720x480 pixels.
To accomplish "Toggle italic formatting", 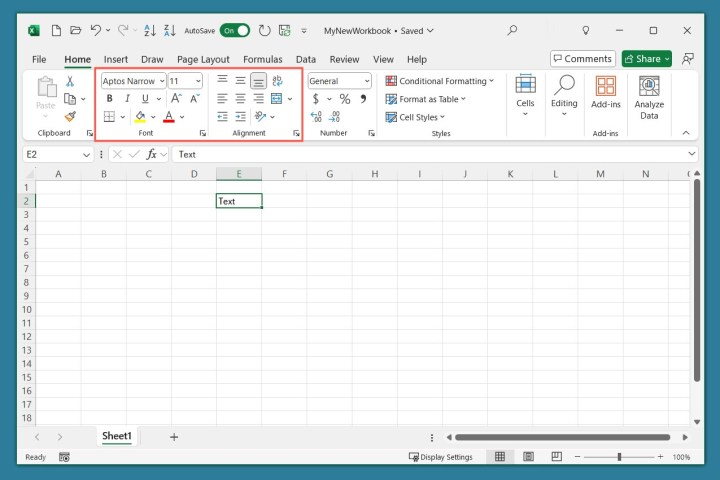I will coord(127,99).
